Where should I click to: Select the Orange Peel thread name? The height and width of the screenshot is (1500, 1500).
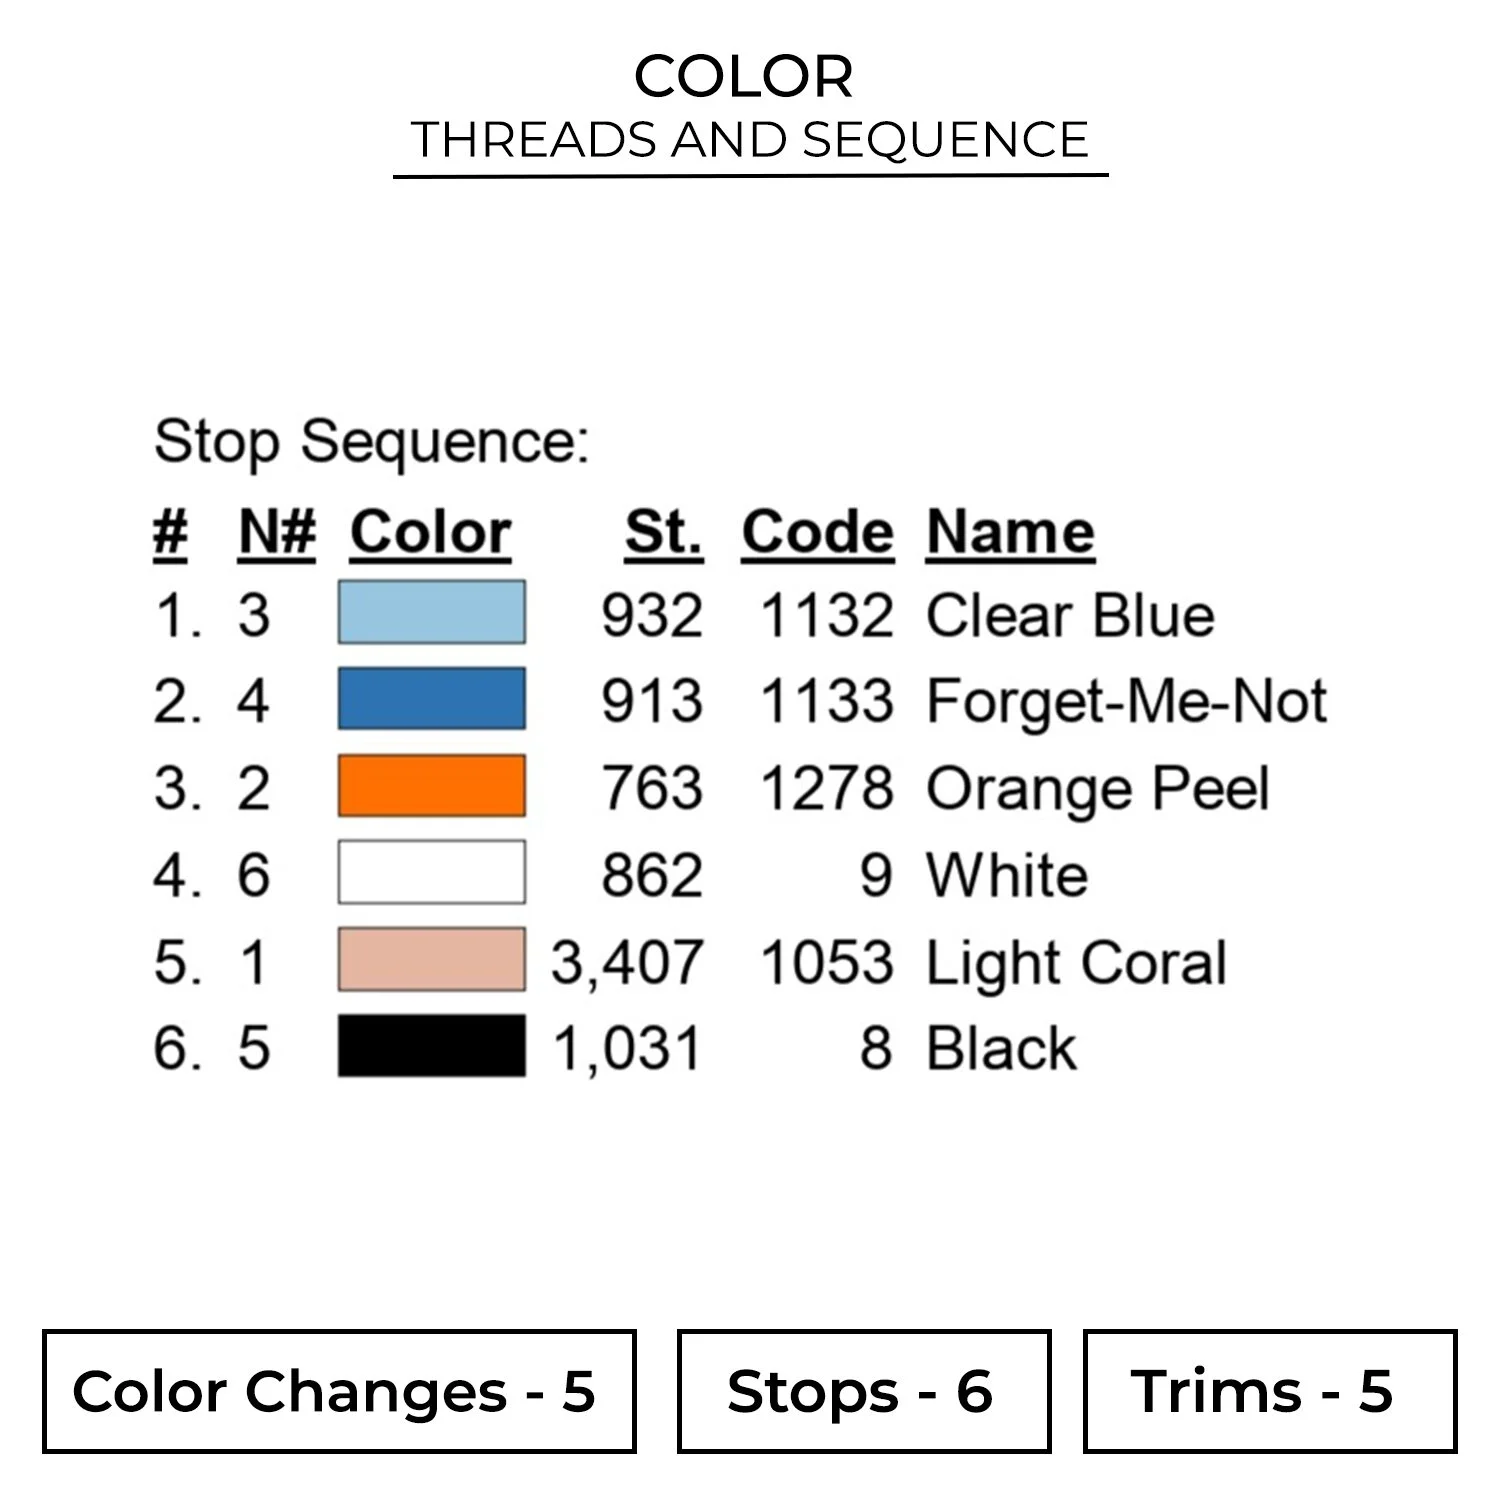(1097, 788)
